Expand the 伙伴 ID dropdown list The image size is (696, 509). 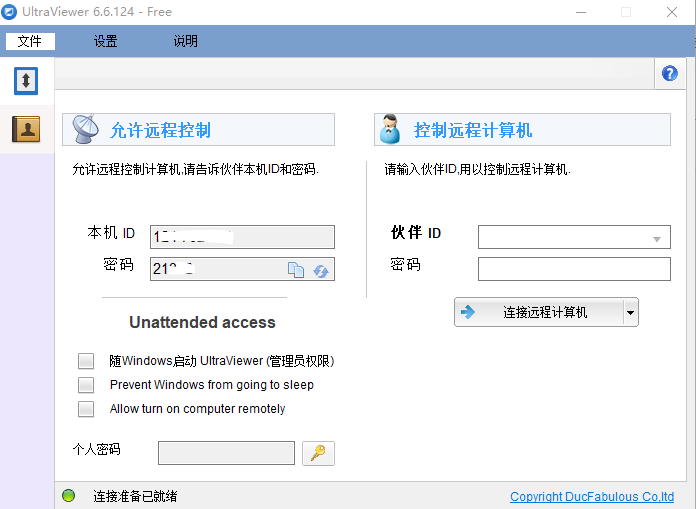(656, 238)
